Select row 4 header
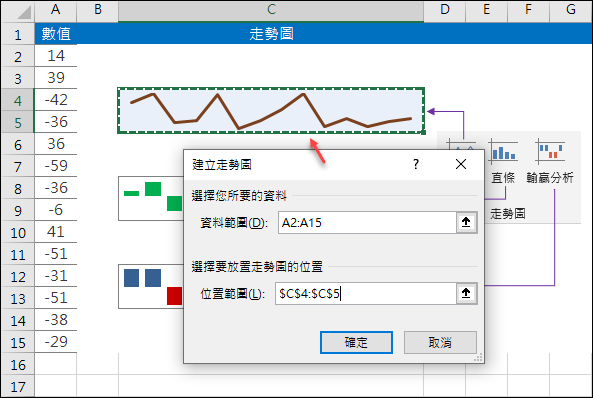The image size is (593, 398). click(18, 100)
